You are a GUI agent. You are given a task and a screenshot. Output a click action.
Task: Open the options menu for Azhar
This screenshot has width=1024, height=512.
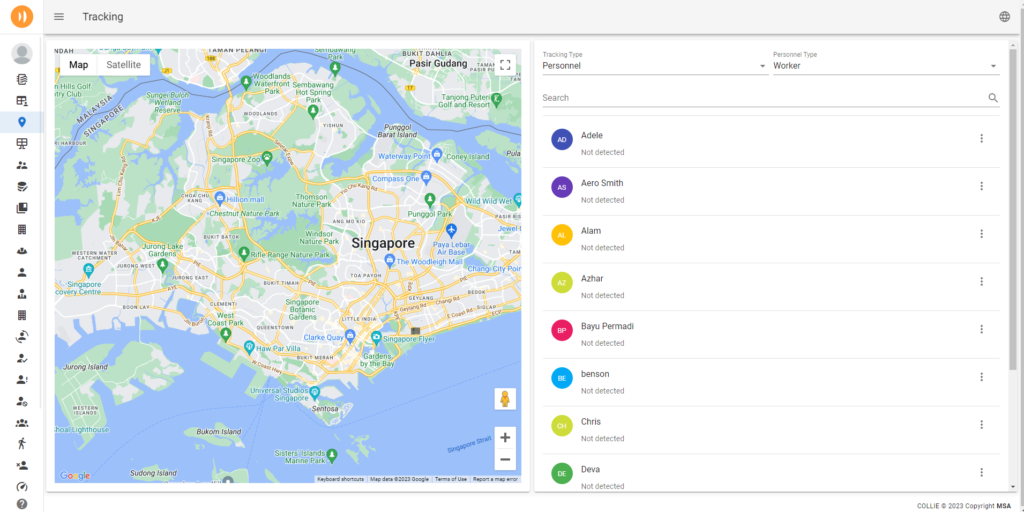click(981, 281)
